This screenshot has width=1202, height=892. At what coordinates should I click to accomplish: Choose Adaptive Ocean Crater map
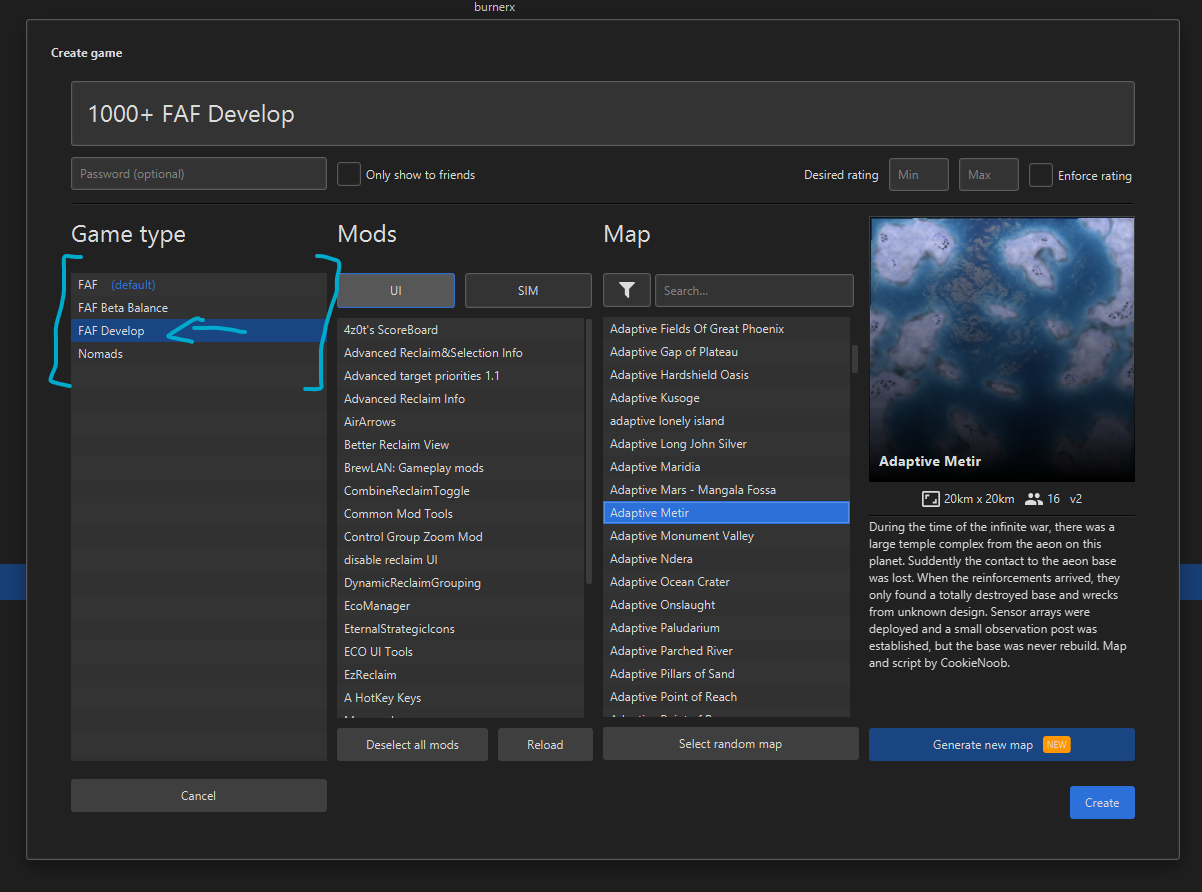tap(726, 582)
